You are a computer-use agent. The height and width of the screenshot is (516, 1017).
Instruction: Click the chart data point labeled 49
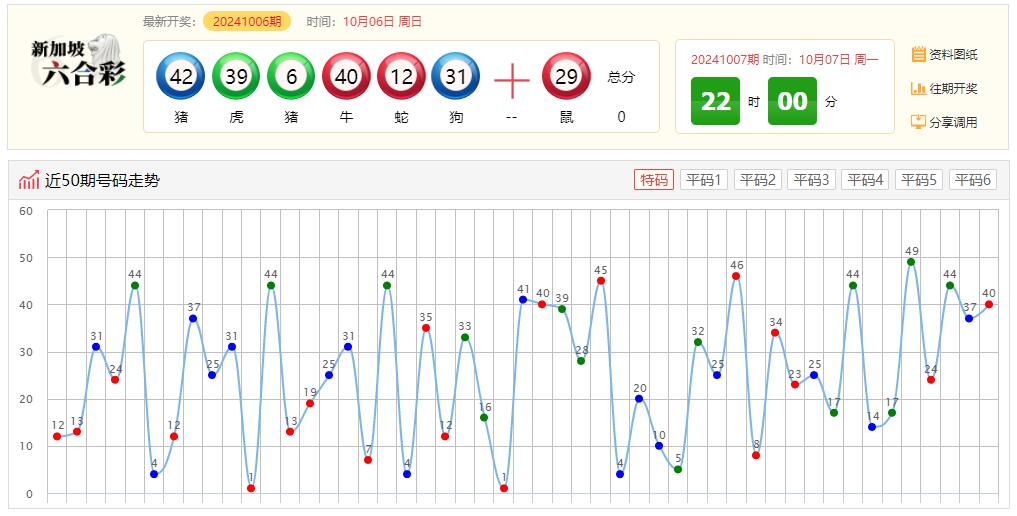(x=911, y=262)
